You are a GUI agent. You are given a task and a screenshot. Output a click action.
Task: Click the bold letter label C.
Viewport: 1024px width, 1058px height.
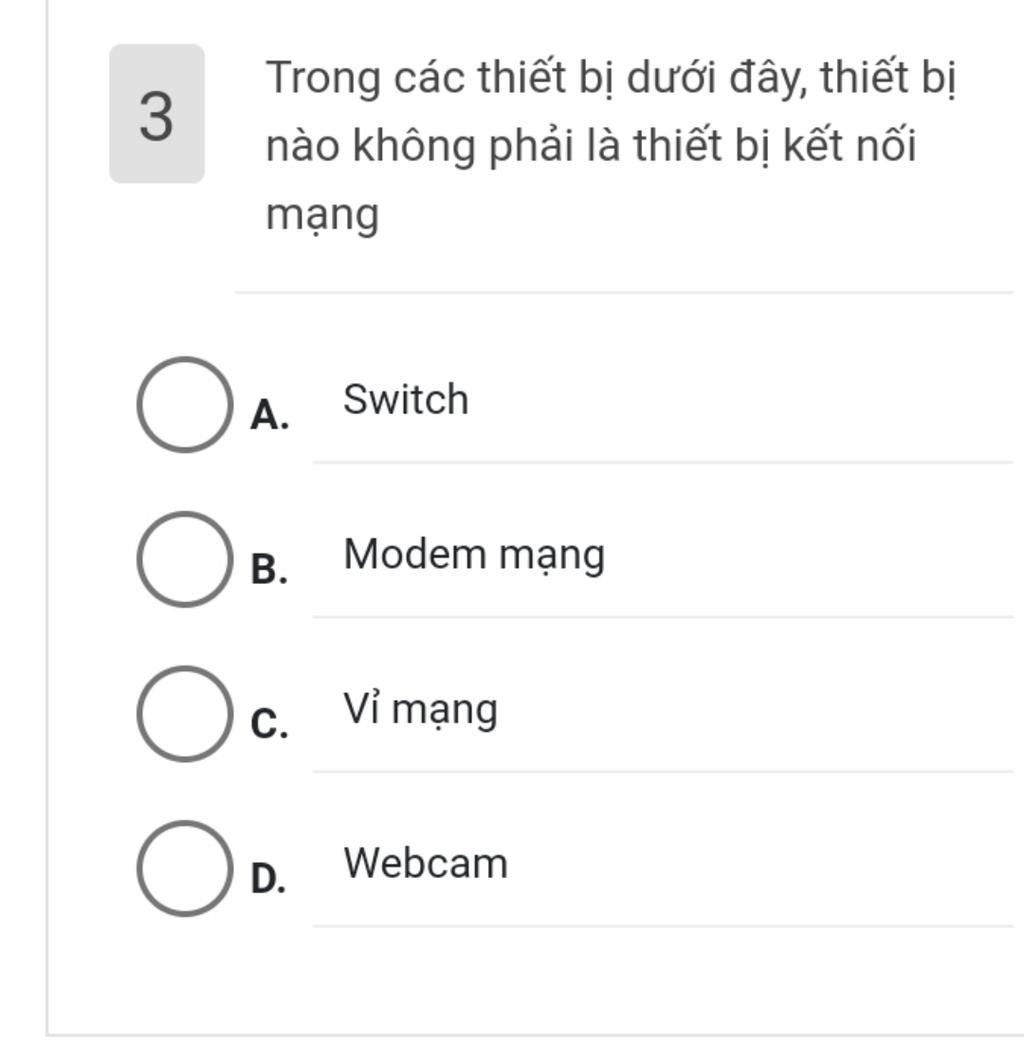tap(269, 724)
